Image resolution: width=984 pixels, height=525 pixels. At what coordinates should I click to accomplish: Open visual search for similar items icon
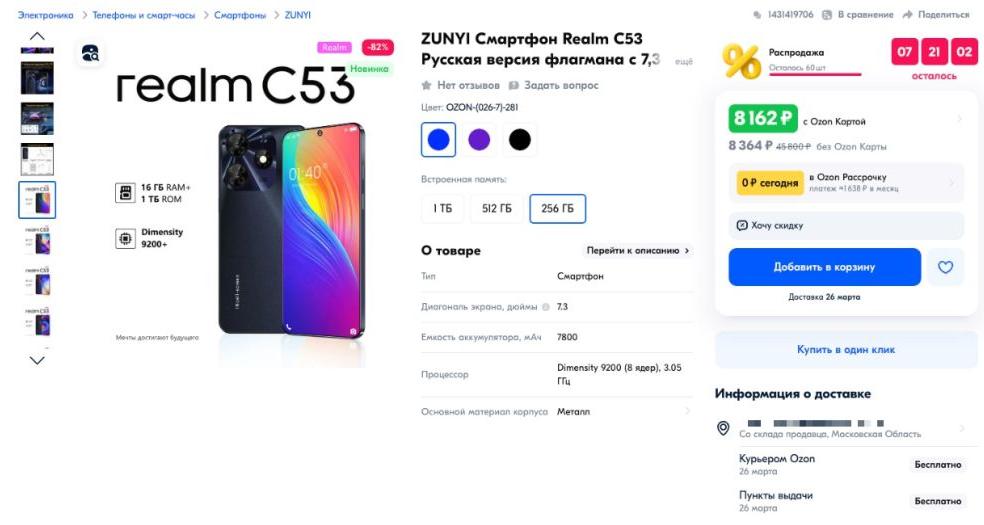coord(90,53)
